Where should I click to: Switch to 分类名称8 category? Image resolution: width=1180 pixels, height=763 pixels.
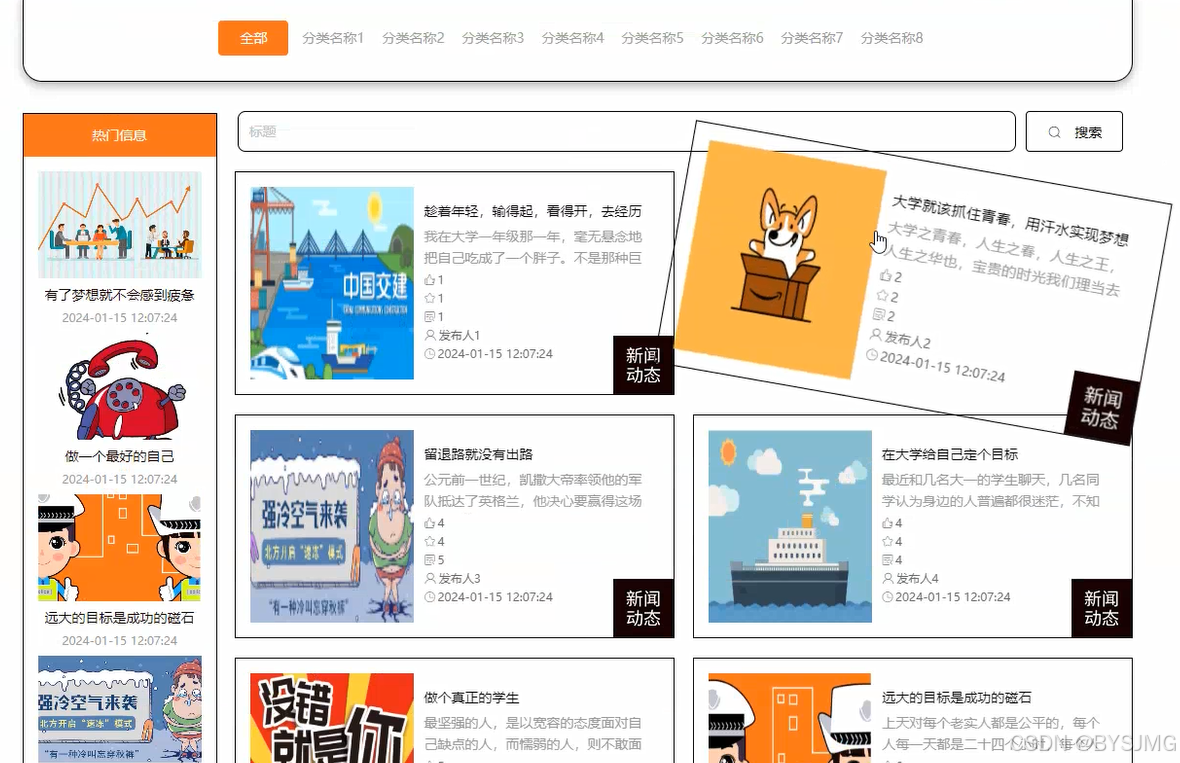click(892, 38)
